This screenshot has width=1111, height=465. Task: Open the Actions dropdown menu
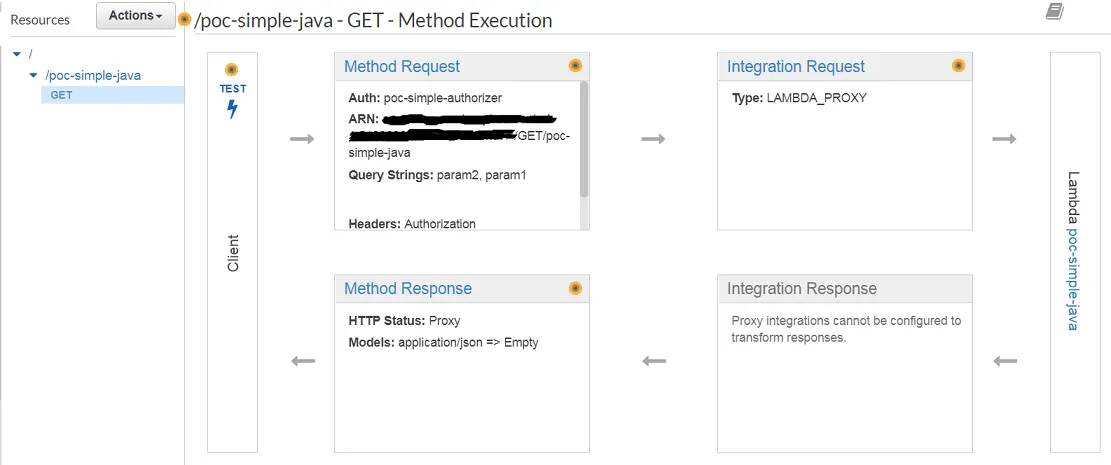click(x=136, y=16)
